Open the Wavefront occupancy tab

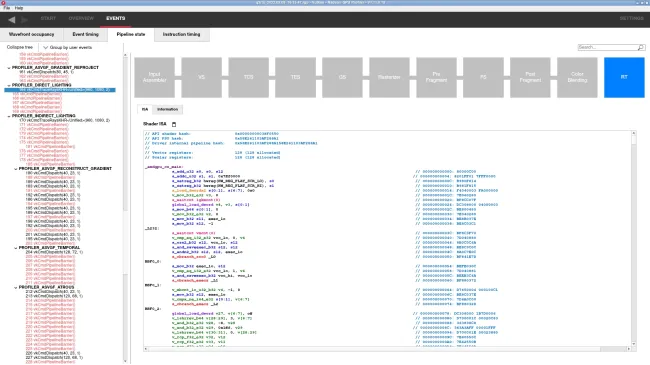click(32, 34)
